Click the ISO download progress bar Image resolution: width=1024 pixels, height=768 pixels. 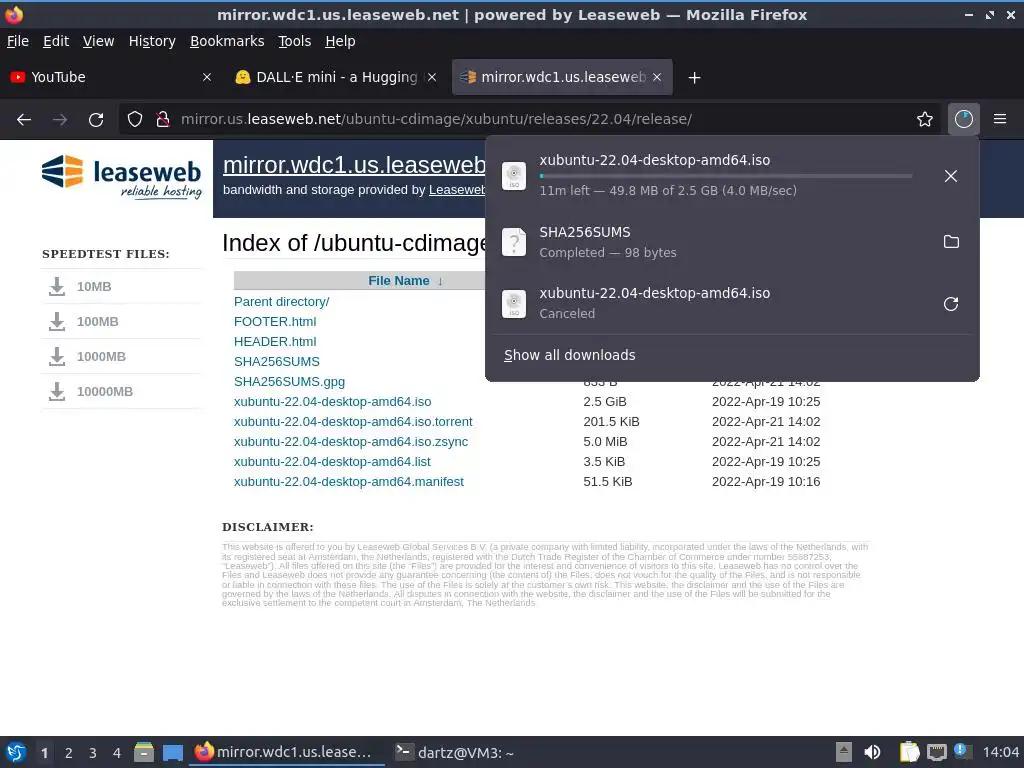(x=726, y=176)
